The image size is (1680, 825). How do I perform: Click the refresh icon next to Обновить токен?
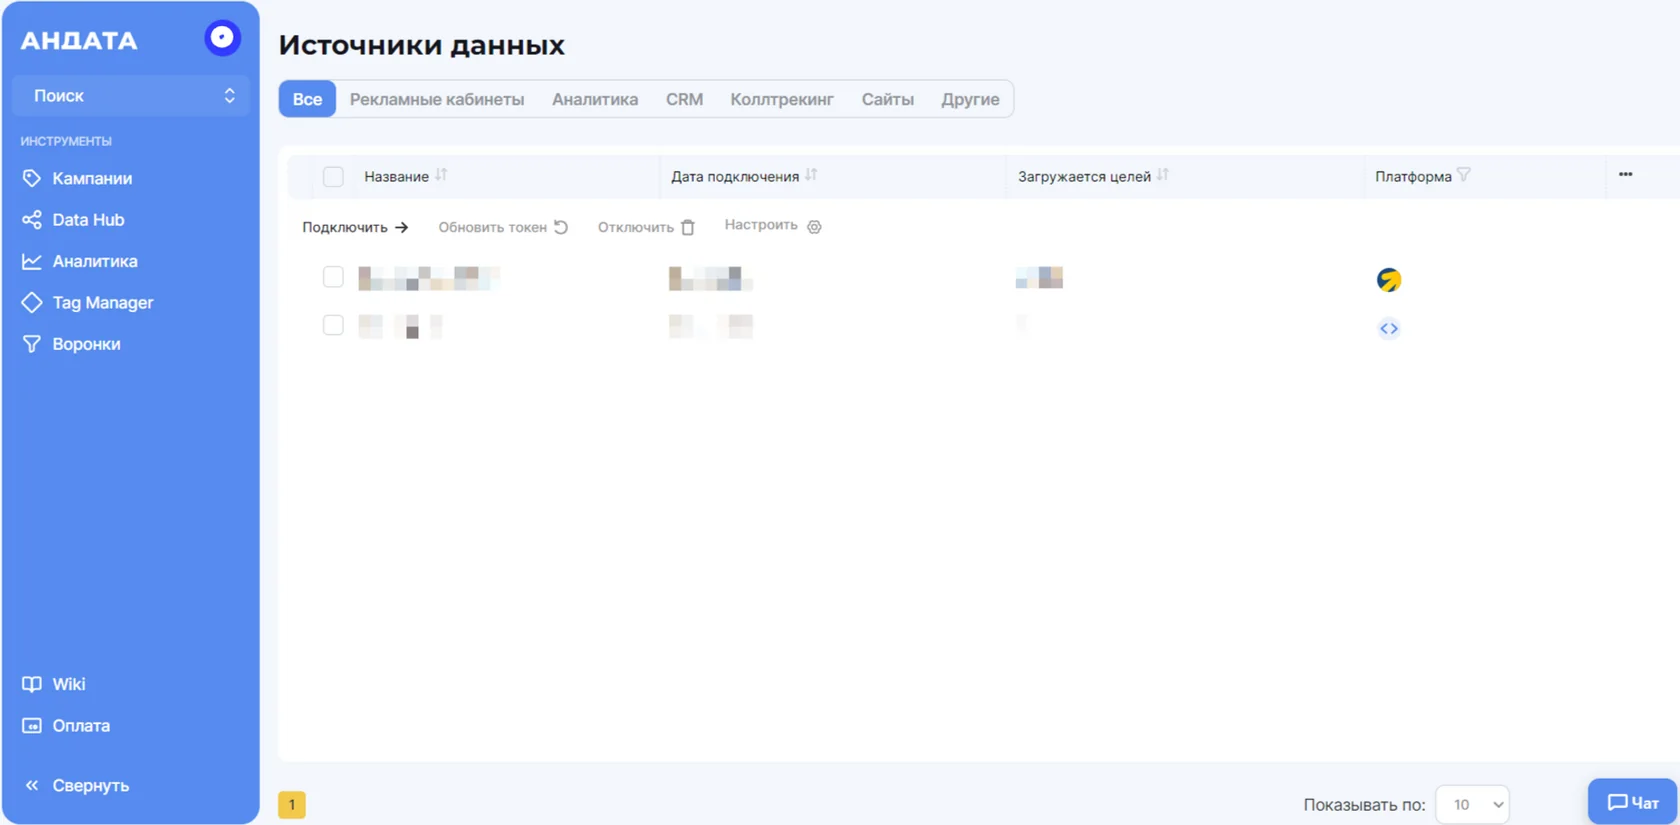click(561, 227)
